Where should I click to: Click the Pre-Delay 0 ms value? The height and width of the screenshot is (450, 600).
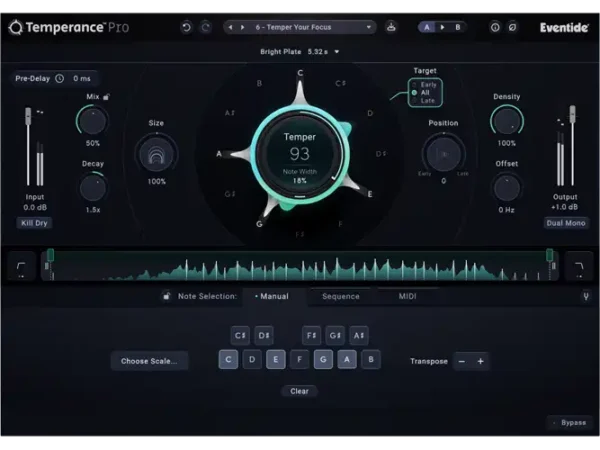click(82, 78)
